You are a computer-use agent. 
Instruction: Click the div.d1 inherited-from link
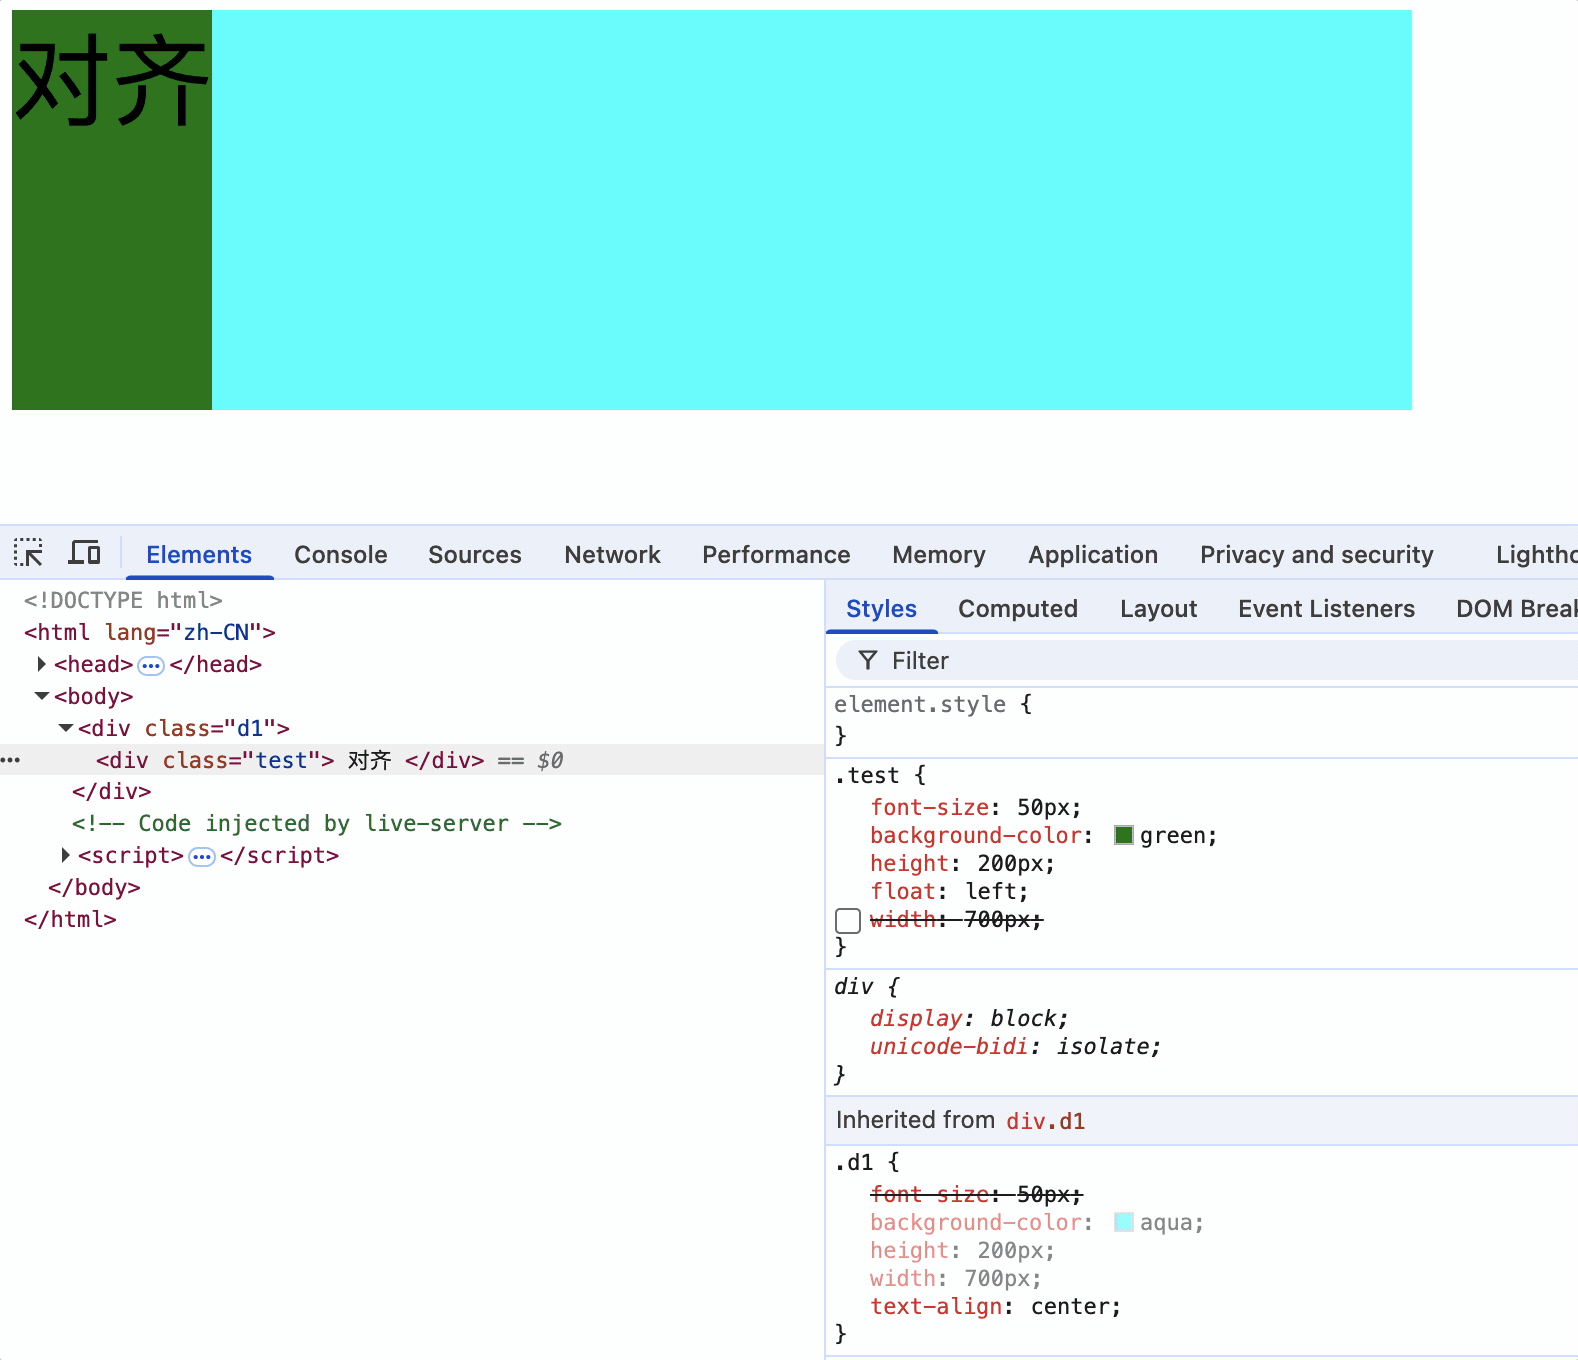1045,1121
